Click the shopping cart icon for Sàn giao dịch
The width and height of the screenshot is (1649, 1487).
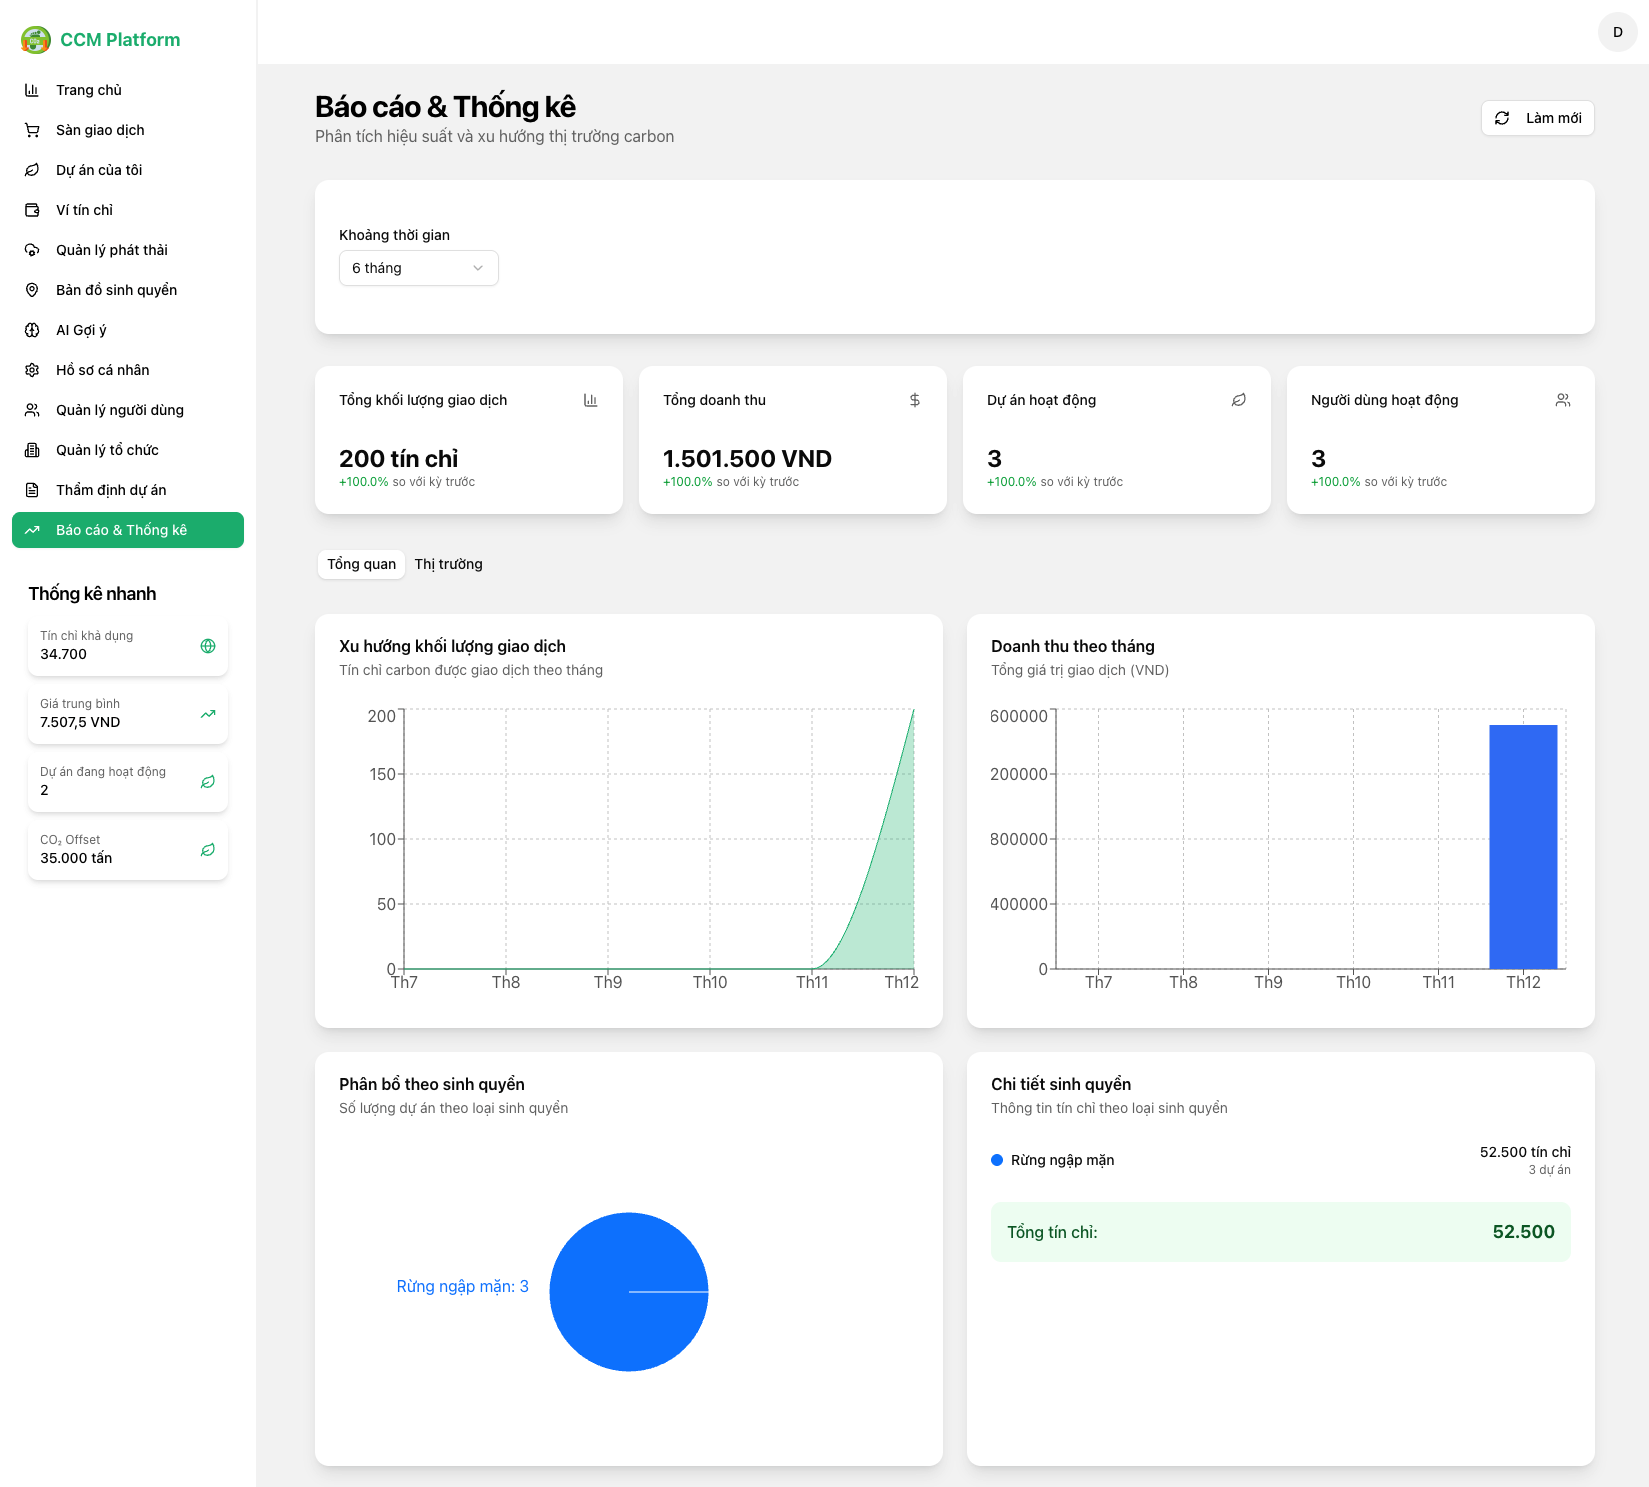[32, 130]
